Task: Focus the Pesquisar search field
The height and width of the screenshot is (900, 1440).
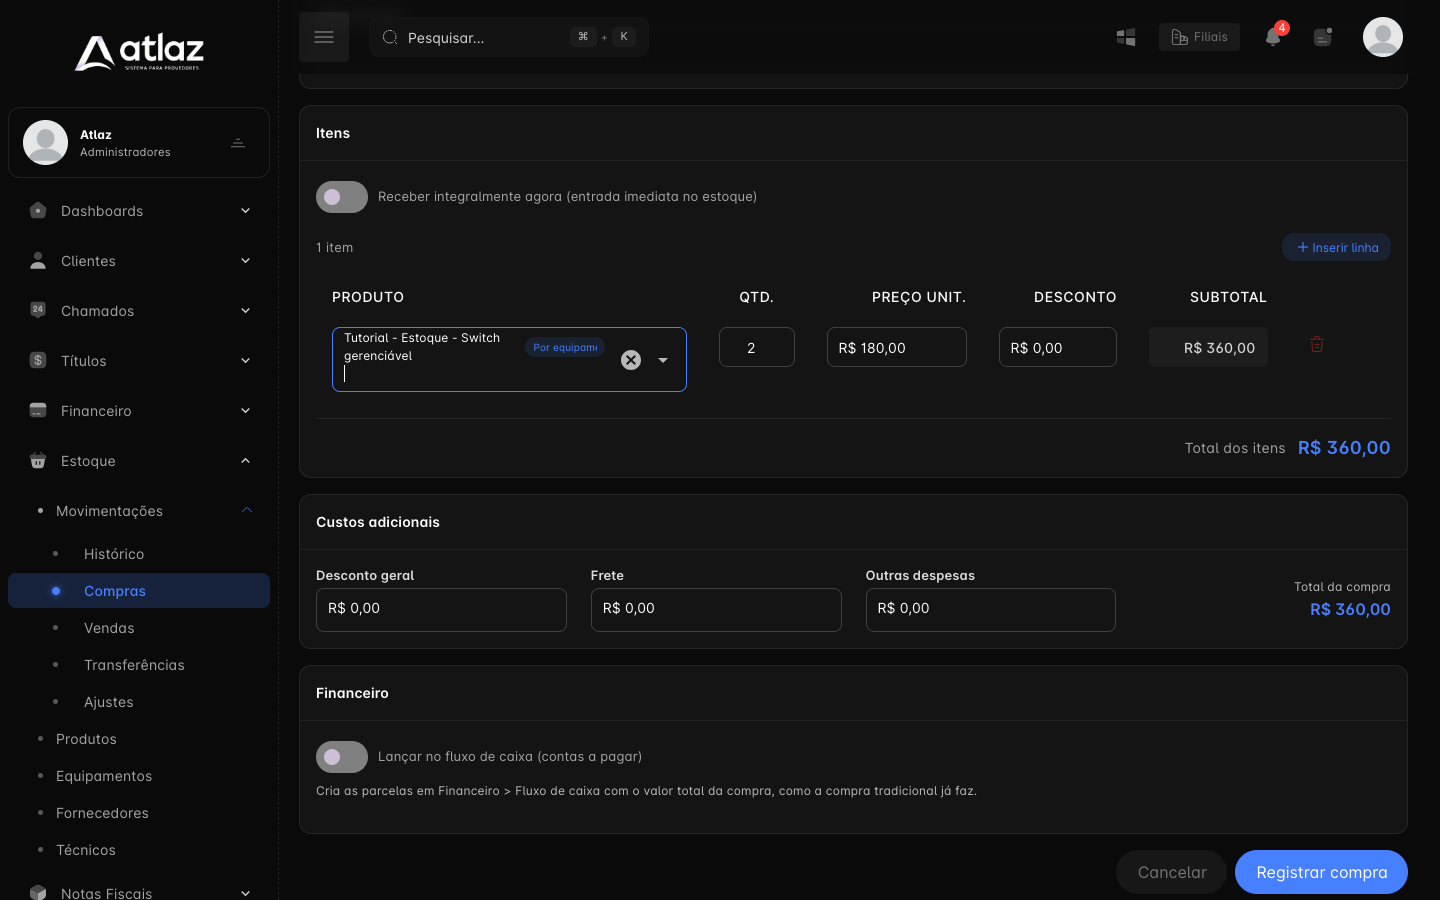Action: (509, 37)
